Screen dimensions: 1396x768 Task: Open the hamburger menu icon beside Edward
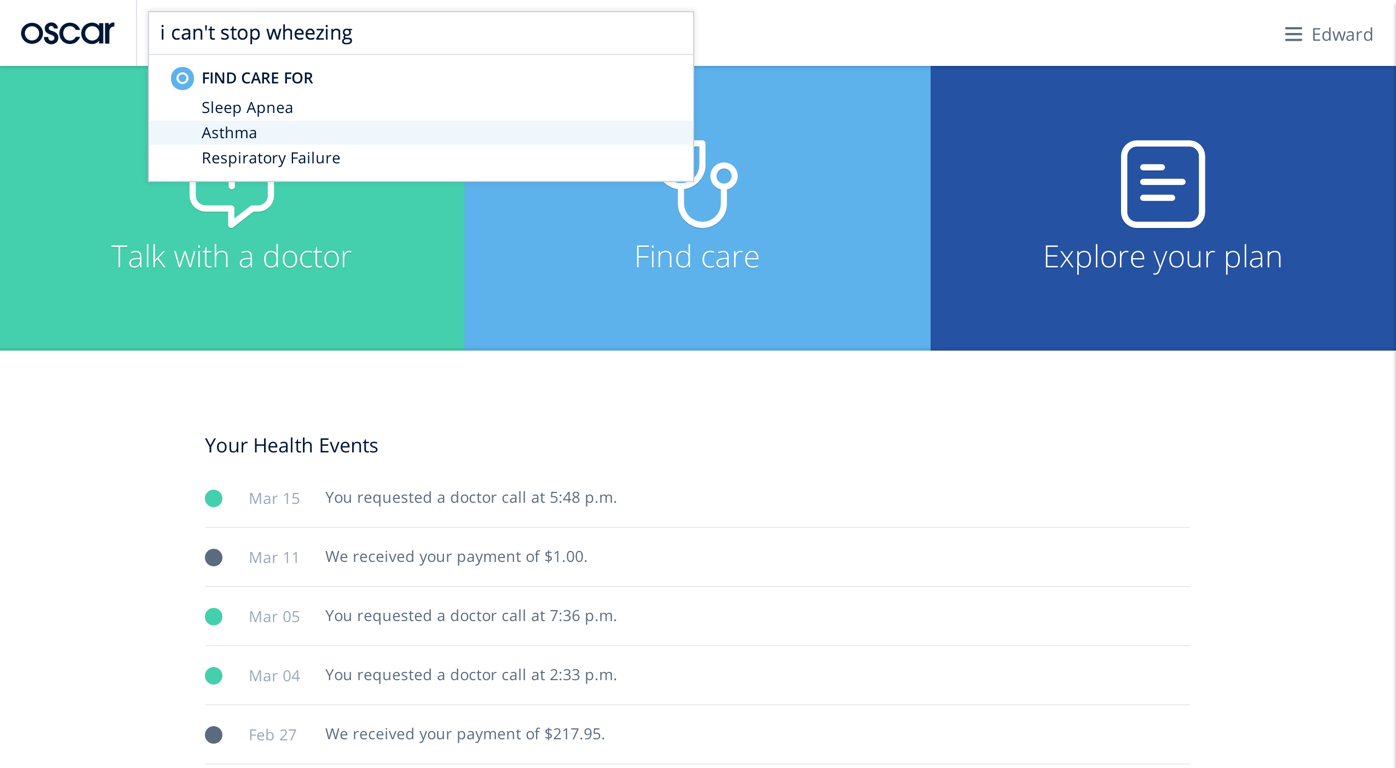coord(1293,34)
